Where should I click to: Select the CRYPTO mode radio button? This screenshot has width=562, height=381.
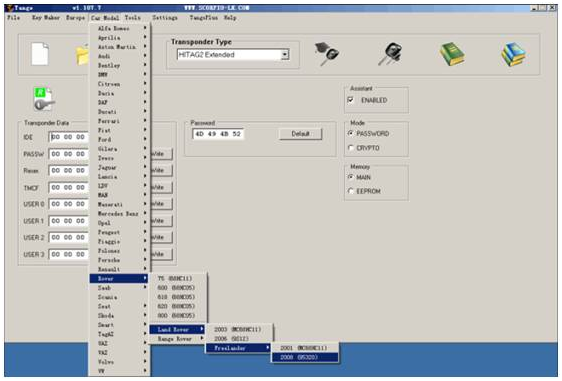351,148
